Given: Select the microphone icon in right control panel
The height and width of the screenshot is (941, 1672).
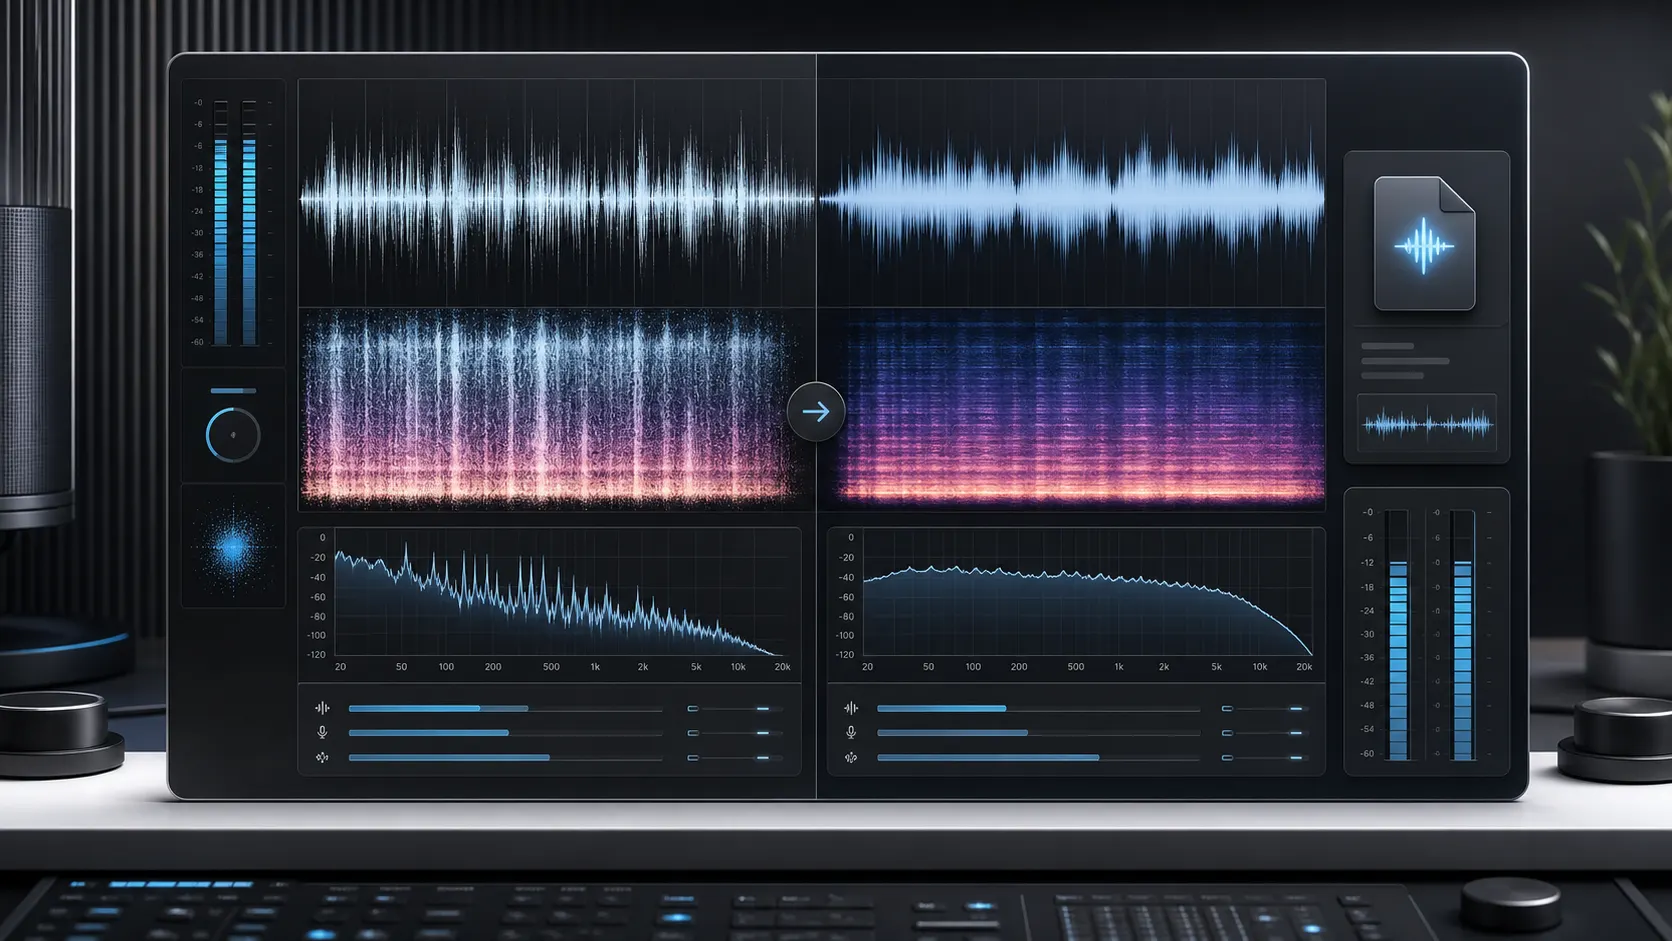Looking at the screenshot, I should pyautogui.click(x=851, y=733).
